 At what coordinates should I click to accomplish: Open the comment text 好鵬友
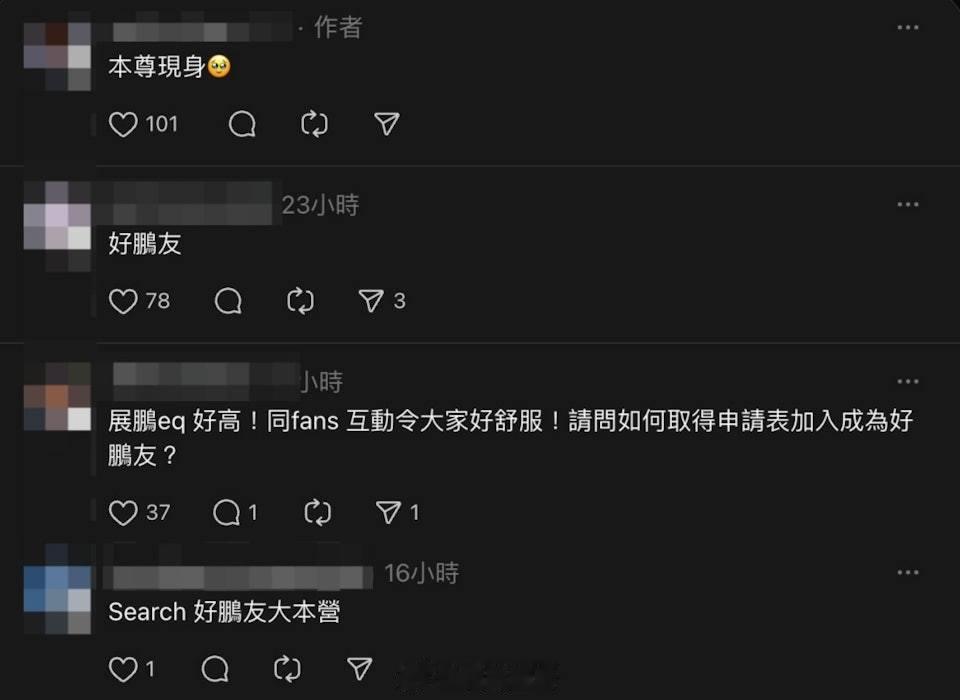tap(144, 244)
